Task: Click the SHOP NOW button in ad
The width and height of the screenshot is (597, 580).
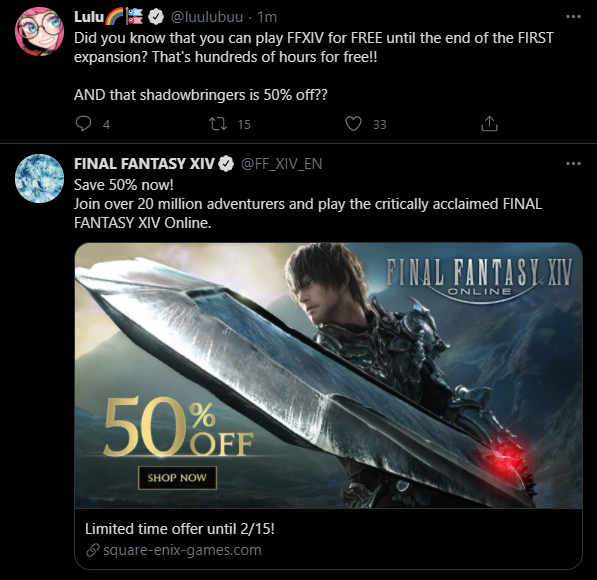Action: (177, 478)
